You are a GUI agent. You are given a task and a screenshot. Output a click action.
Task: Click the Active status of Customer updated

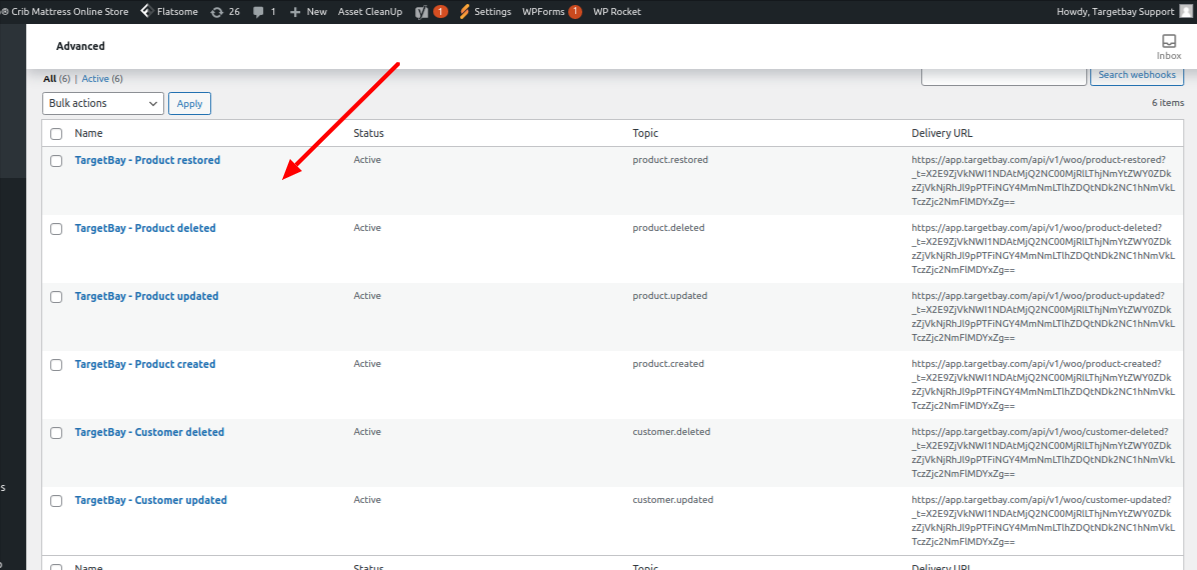tap(367, 500)
